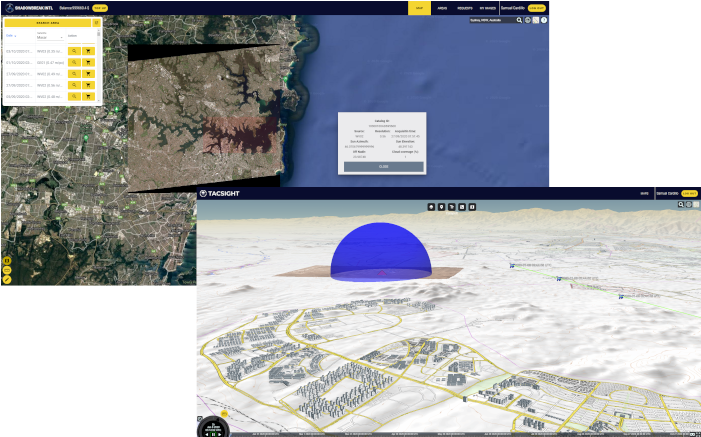Click the play-forward arrow under Tacsight clock
Screen dimensions: 701x437
(x=220, y=434)
